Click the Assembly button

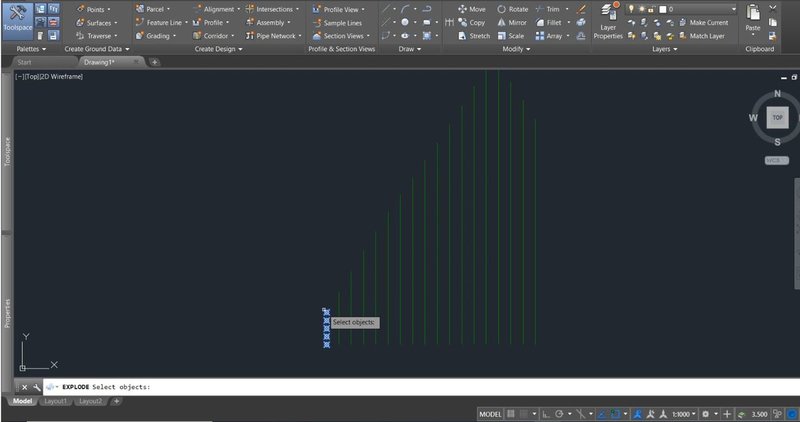tap(267, 22)
